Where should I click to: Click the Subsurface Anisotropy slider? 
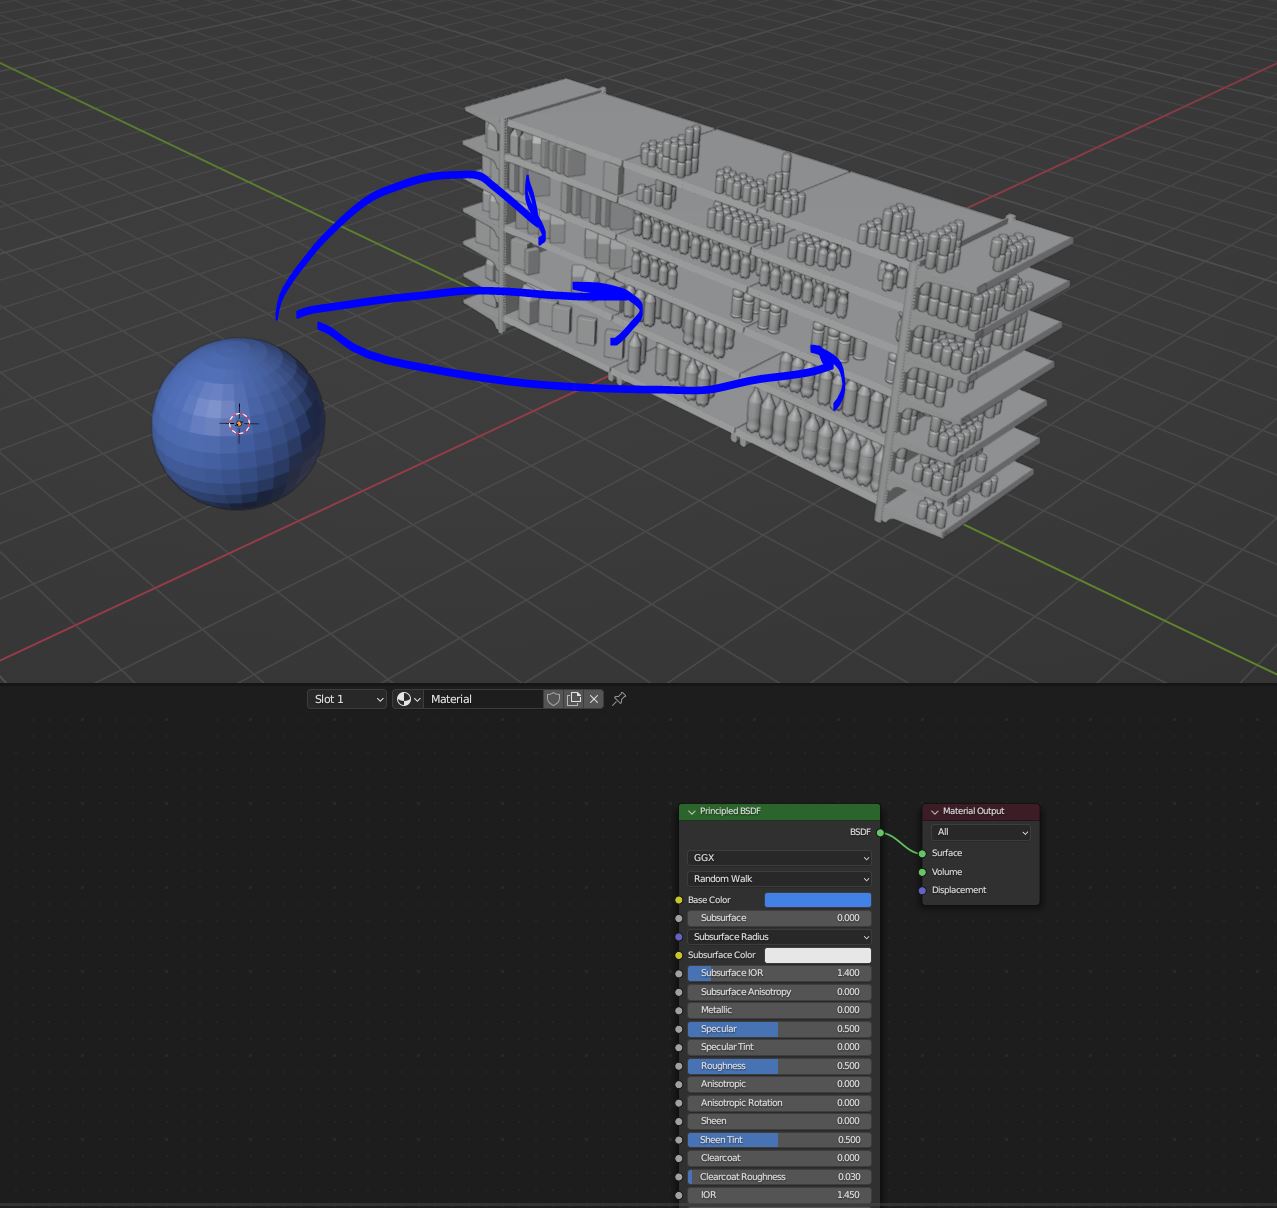point(779,992)
